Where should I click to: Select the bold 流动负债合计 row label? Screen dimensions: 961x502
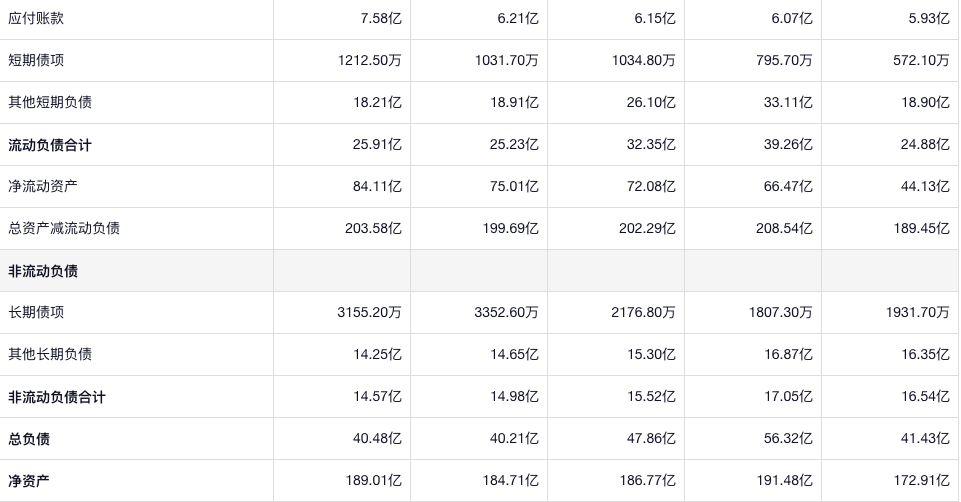50,145
